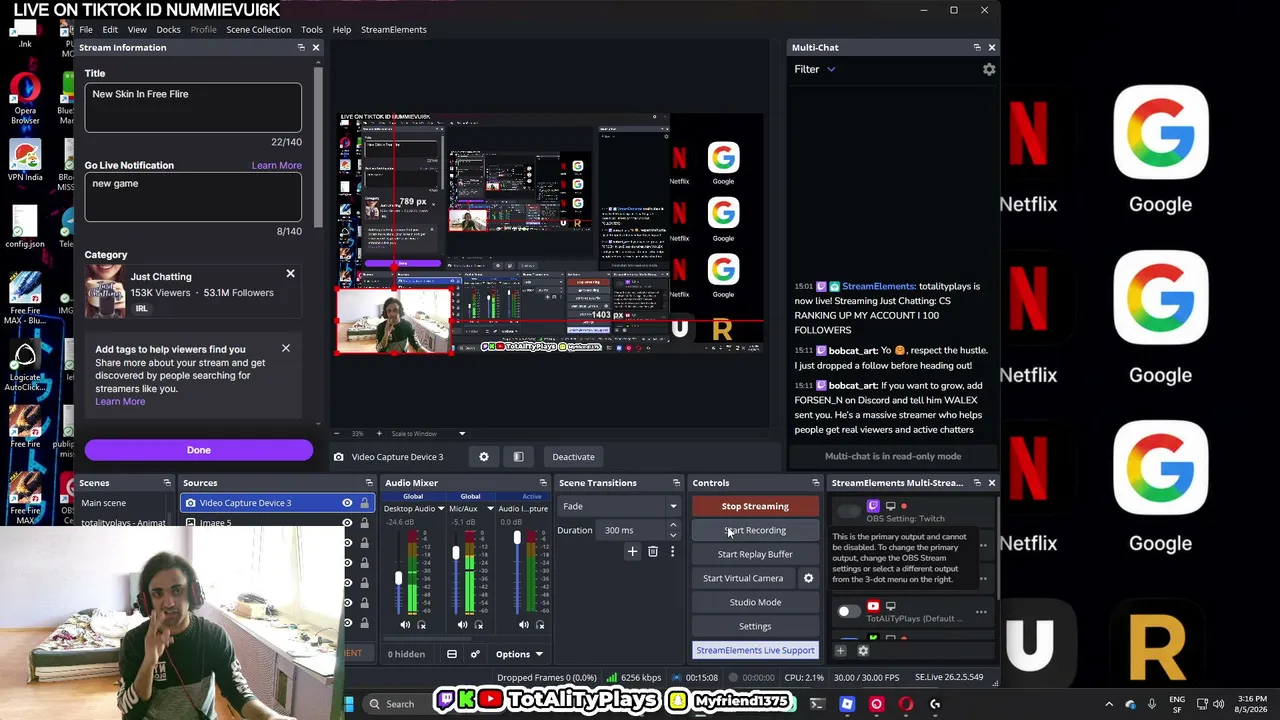This screenshot has width=1280, height=720.
Task: Toggle the Twitch primary output switch
Action: (849, 511)
